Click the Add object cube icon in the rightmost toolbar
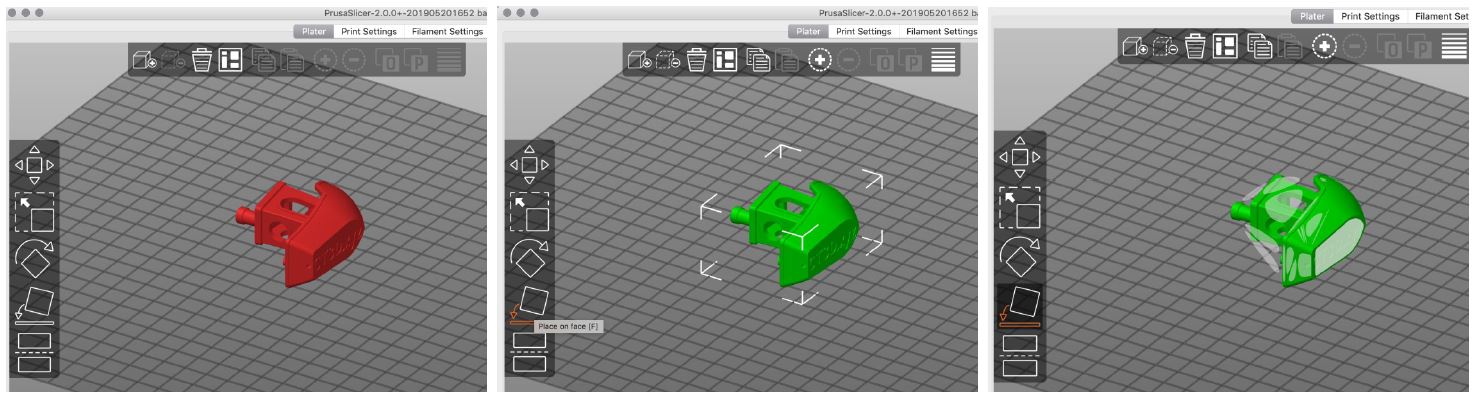This screenshot has height=399, width=1477. pyautogui.click(x=1134, y=46)
